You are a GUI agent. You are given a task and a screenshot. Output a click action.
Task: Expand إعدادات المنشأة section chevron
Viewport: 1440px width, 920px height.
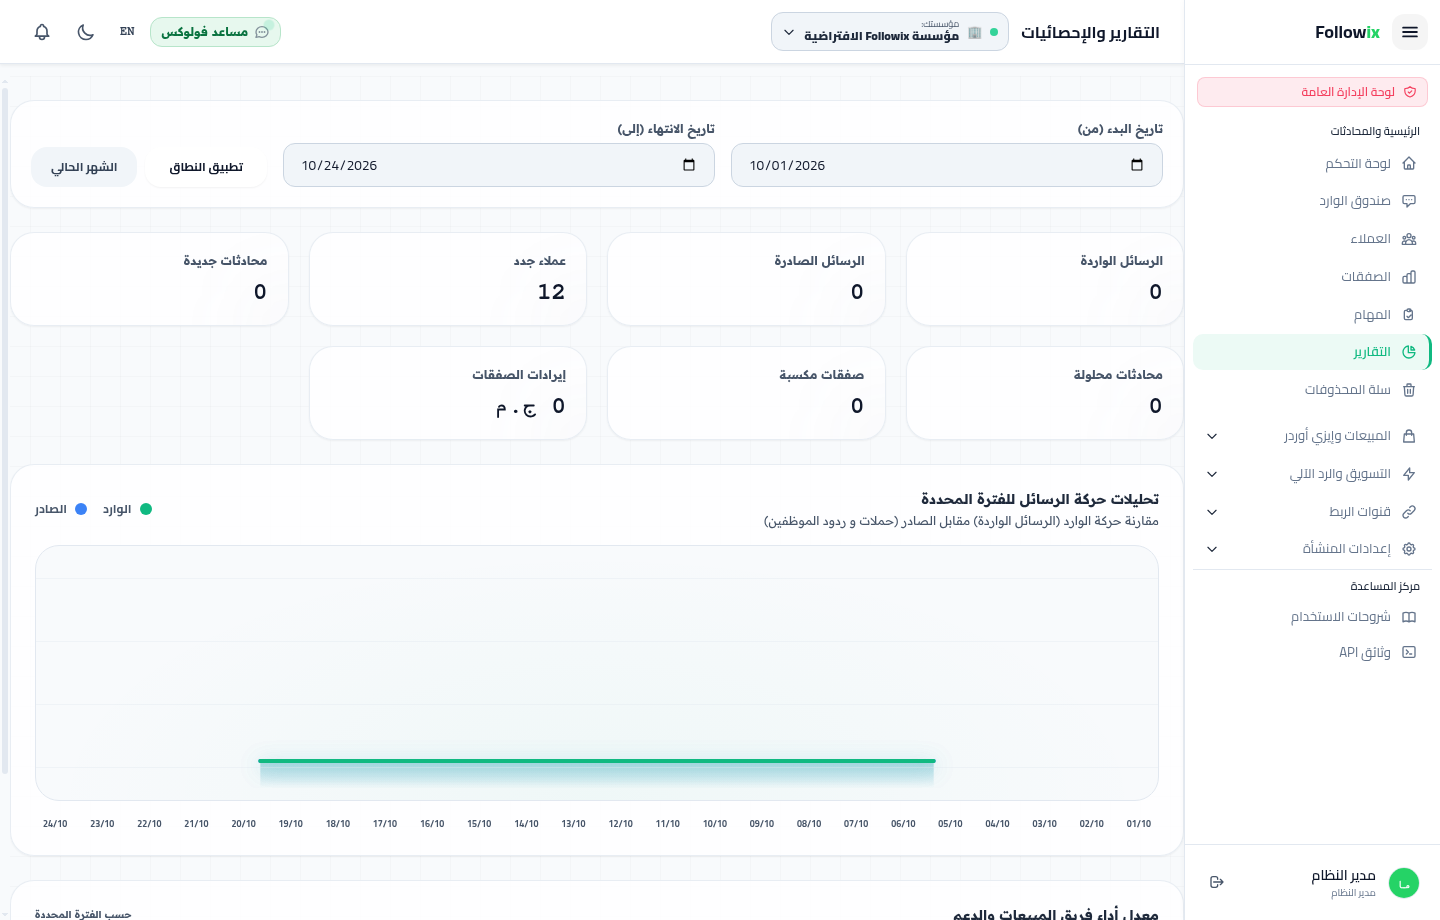click(x=1212, y=549)
